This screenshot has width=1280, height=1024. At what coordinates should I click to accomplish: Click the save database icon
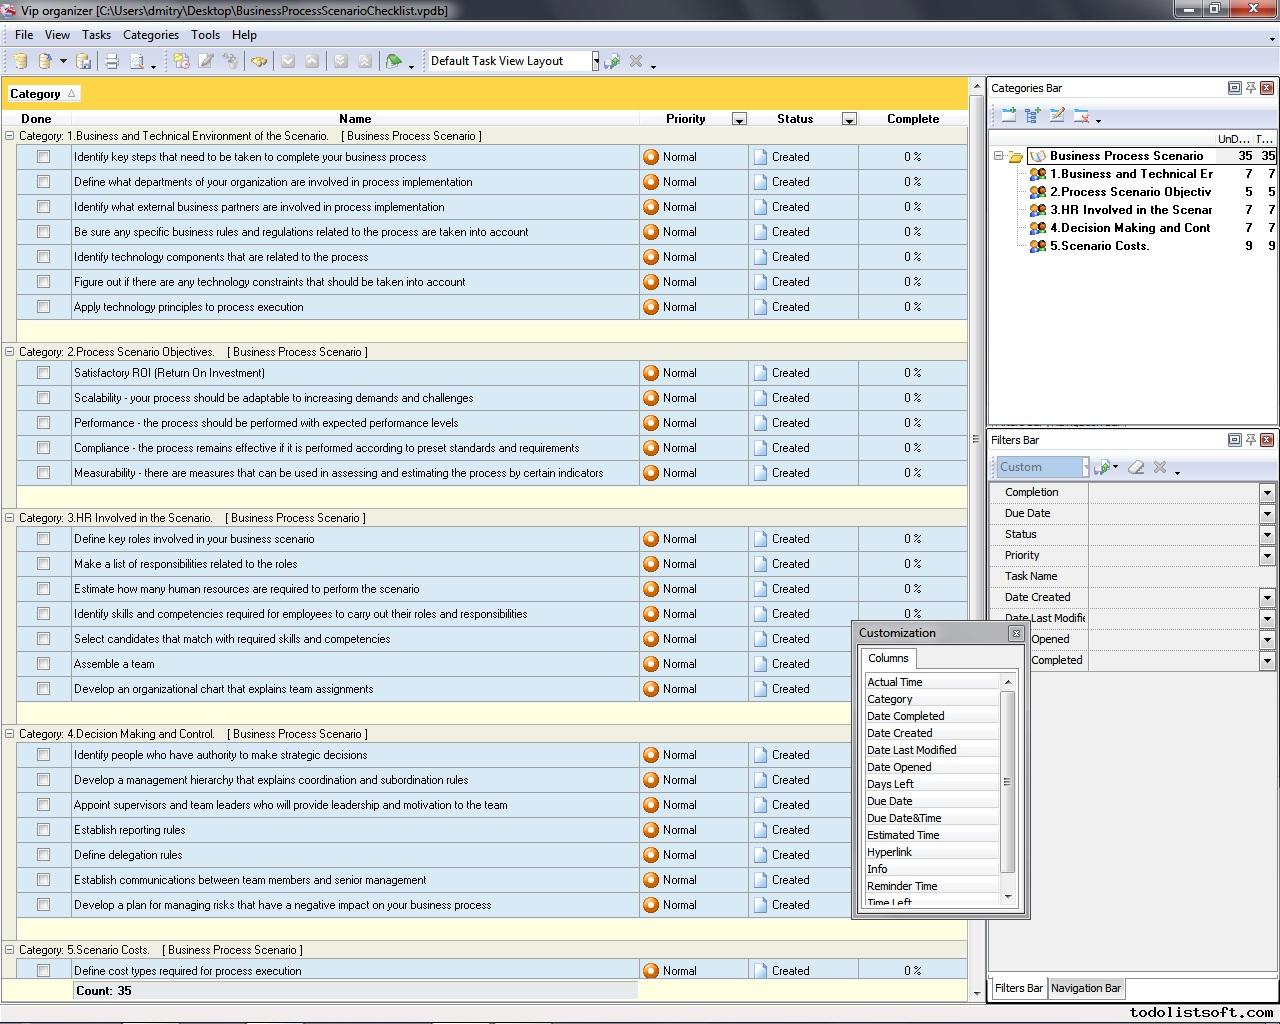[84, 61]
